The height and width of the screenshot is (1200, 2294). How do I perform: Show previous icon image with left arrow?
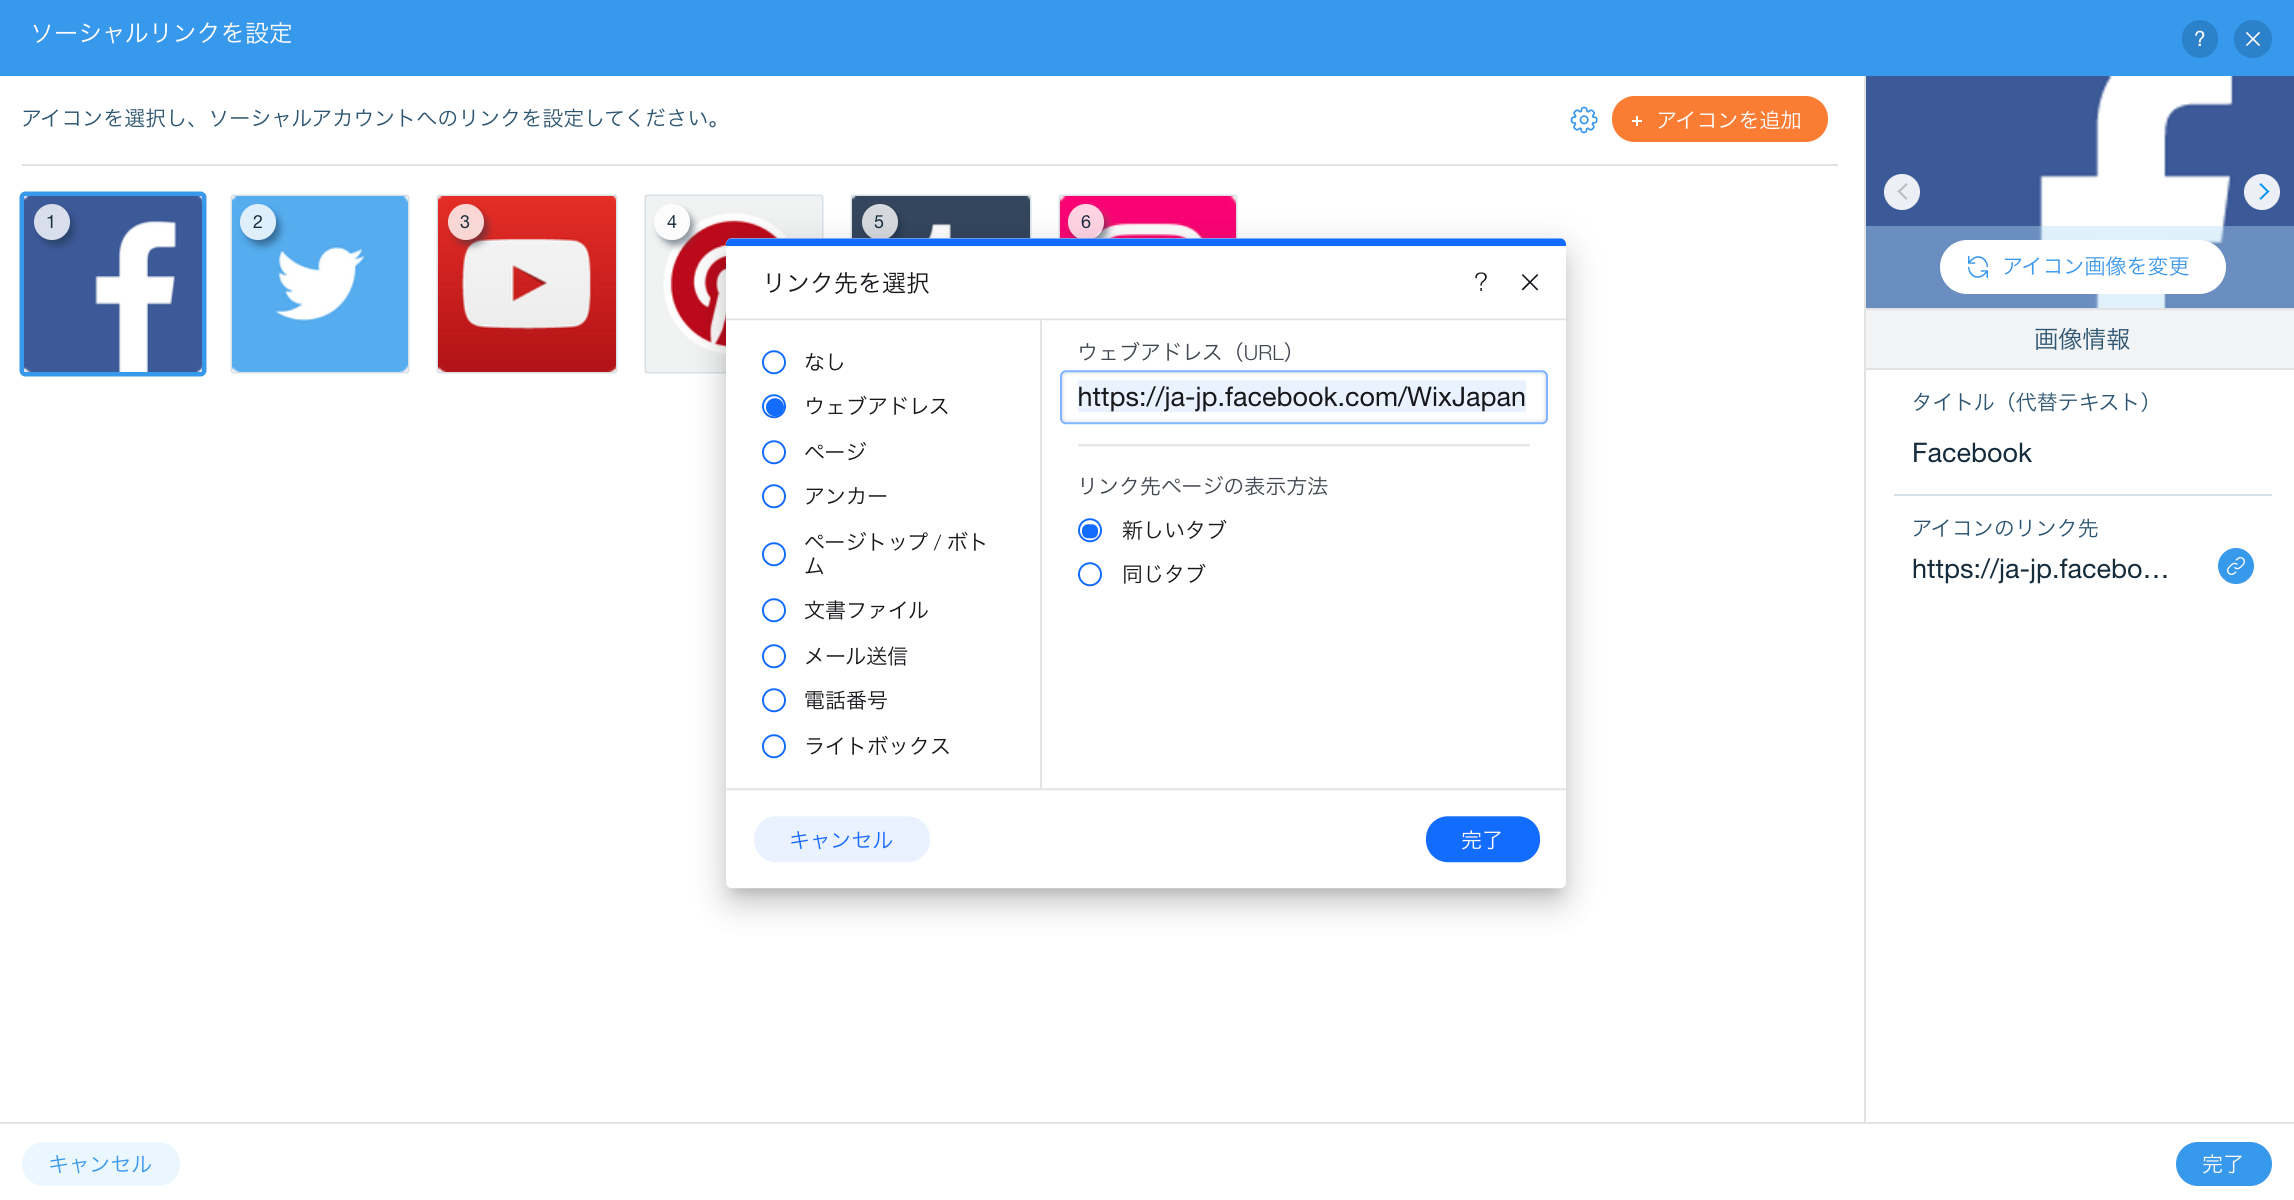(x=1902, y=191)
